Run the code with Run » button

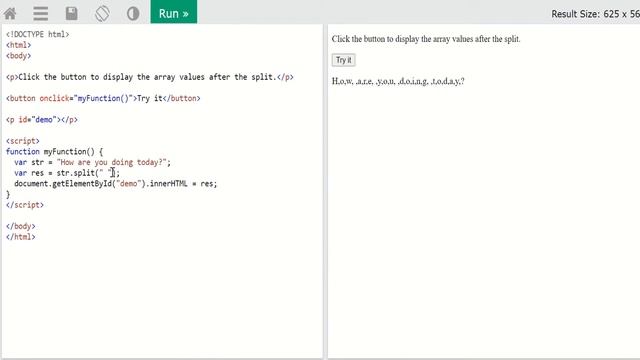173,12
